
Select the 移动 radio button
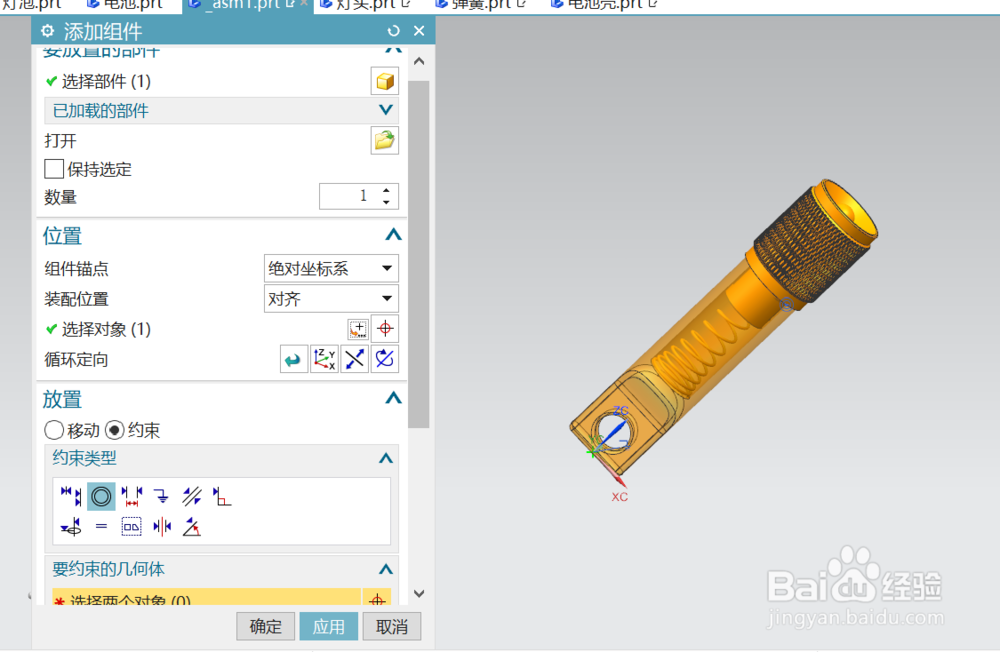pyautogui.click(x=54, y=430)
